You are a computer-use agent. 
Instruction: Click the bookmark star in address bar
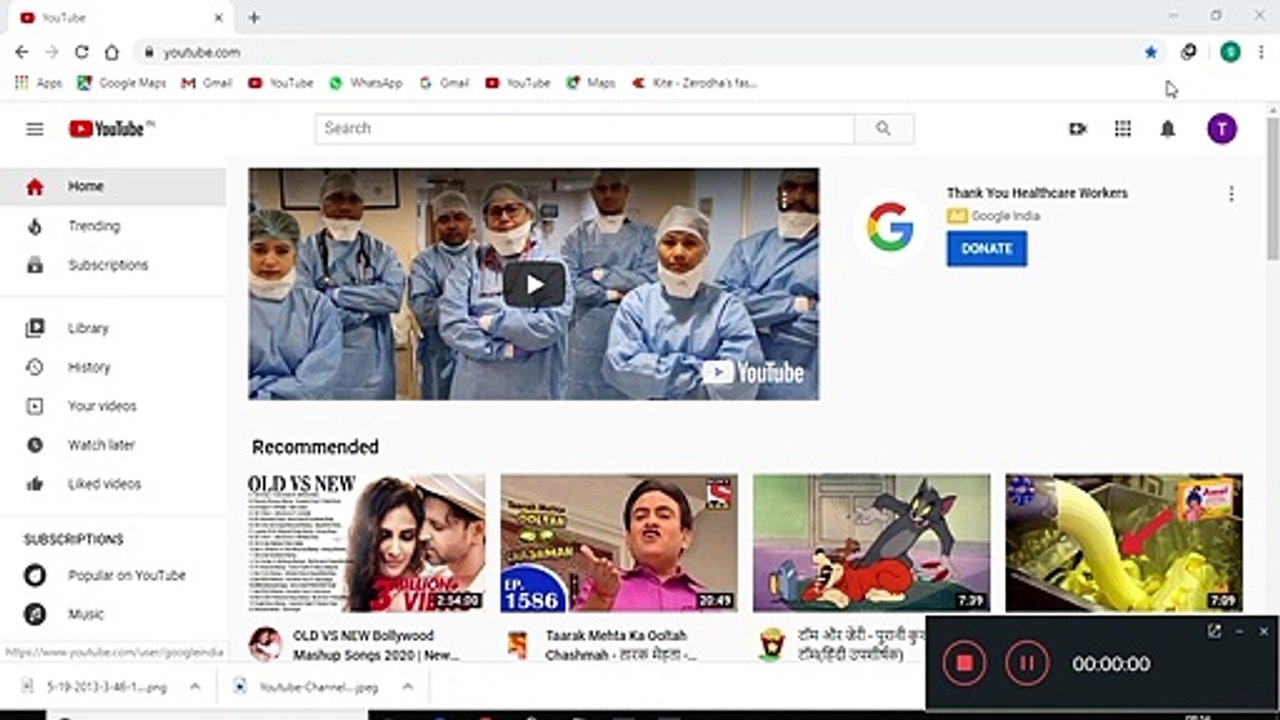coord(1151,52)
